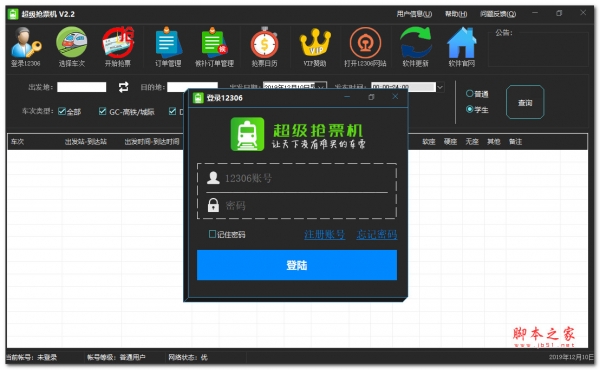Screen dimensions: 600x370
Task: Open the 帮助(H) menu
Action: [456, 14]
